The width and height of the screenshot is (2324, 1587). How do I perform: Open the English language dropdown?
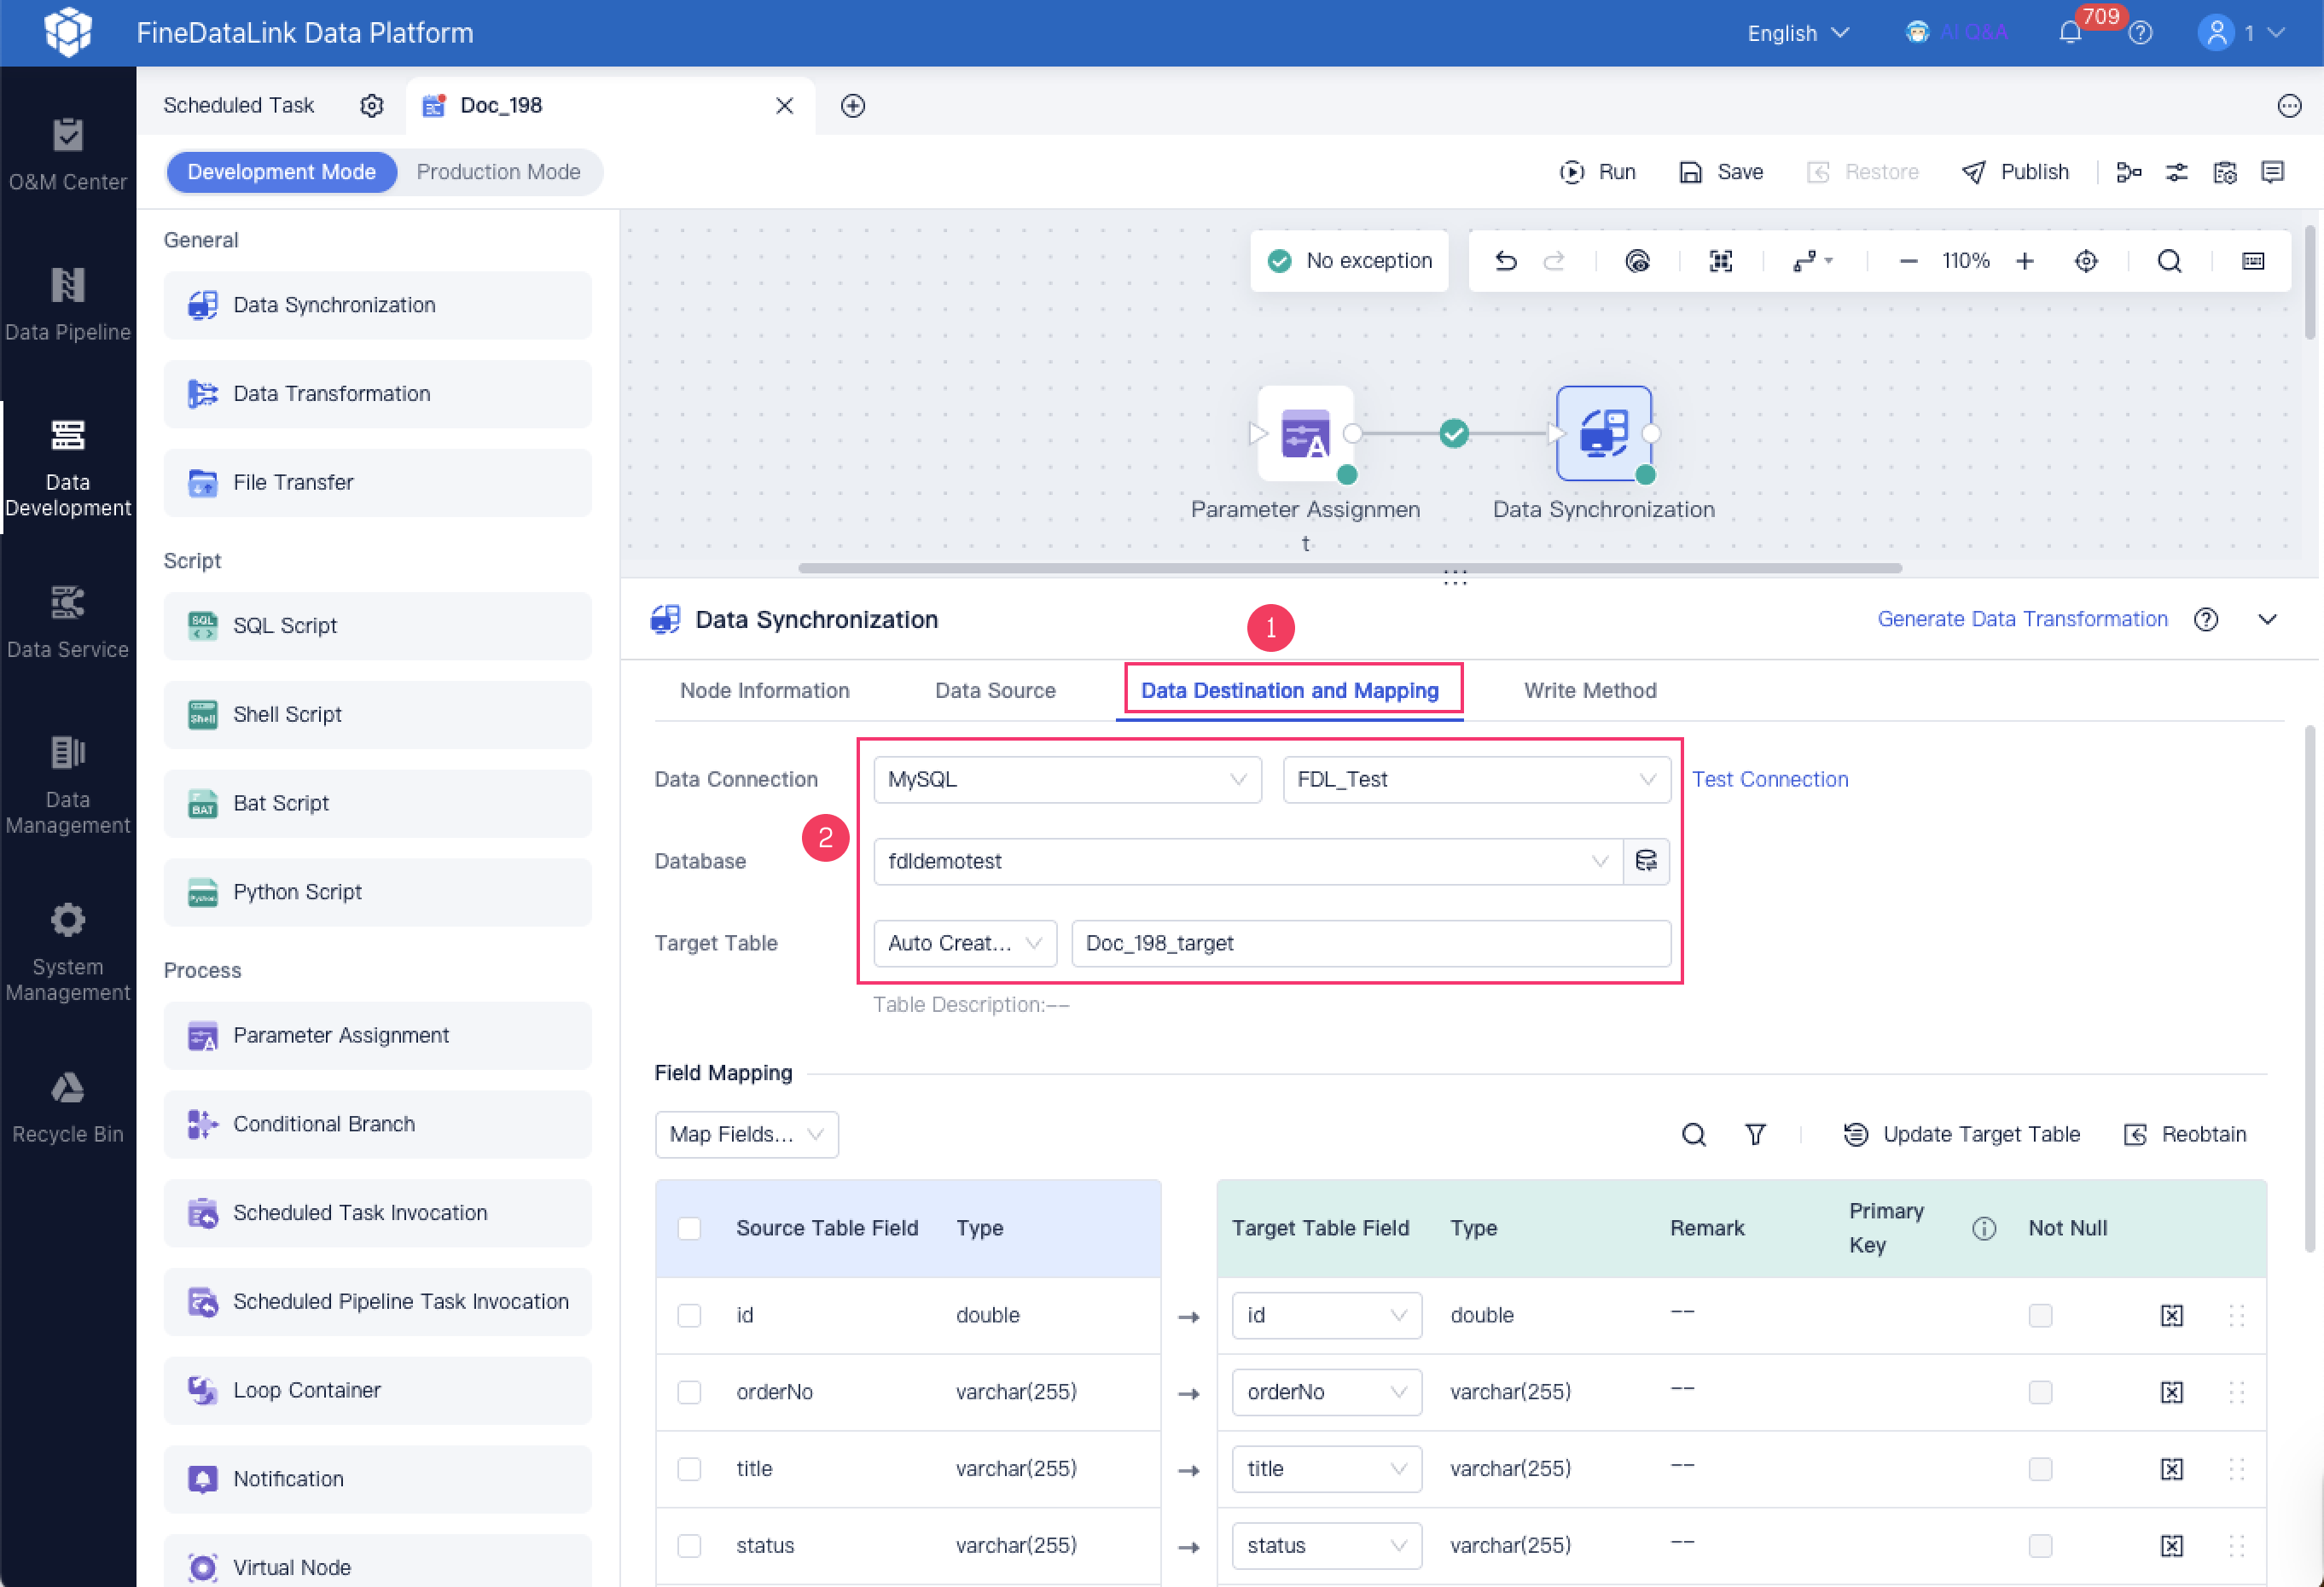1798,33
